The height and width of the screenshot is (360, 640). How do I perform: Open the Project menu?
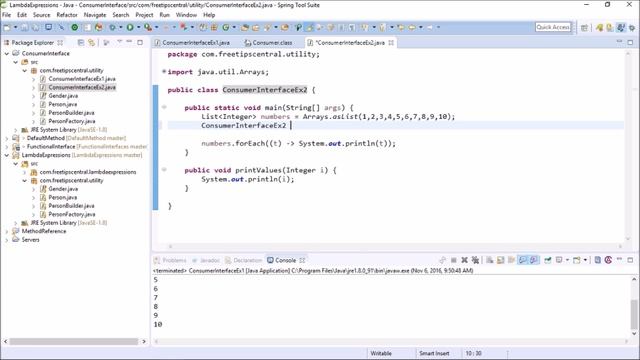pos(144,15)
